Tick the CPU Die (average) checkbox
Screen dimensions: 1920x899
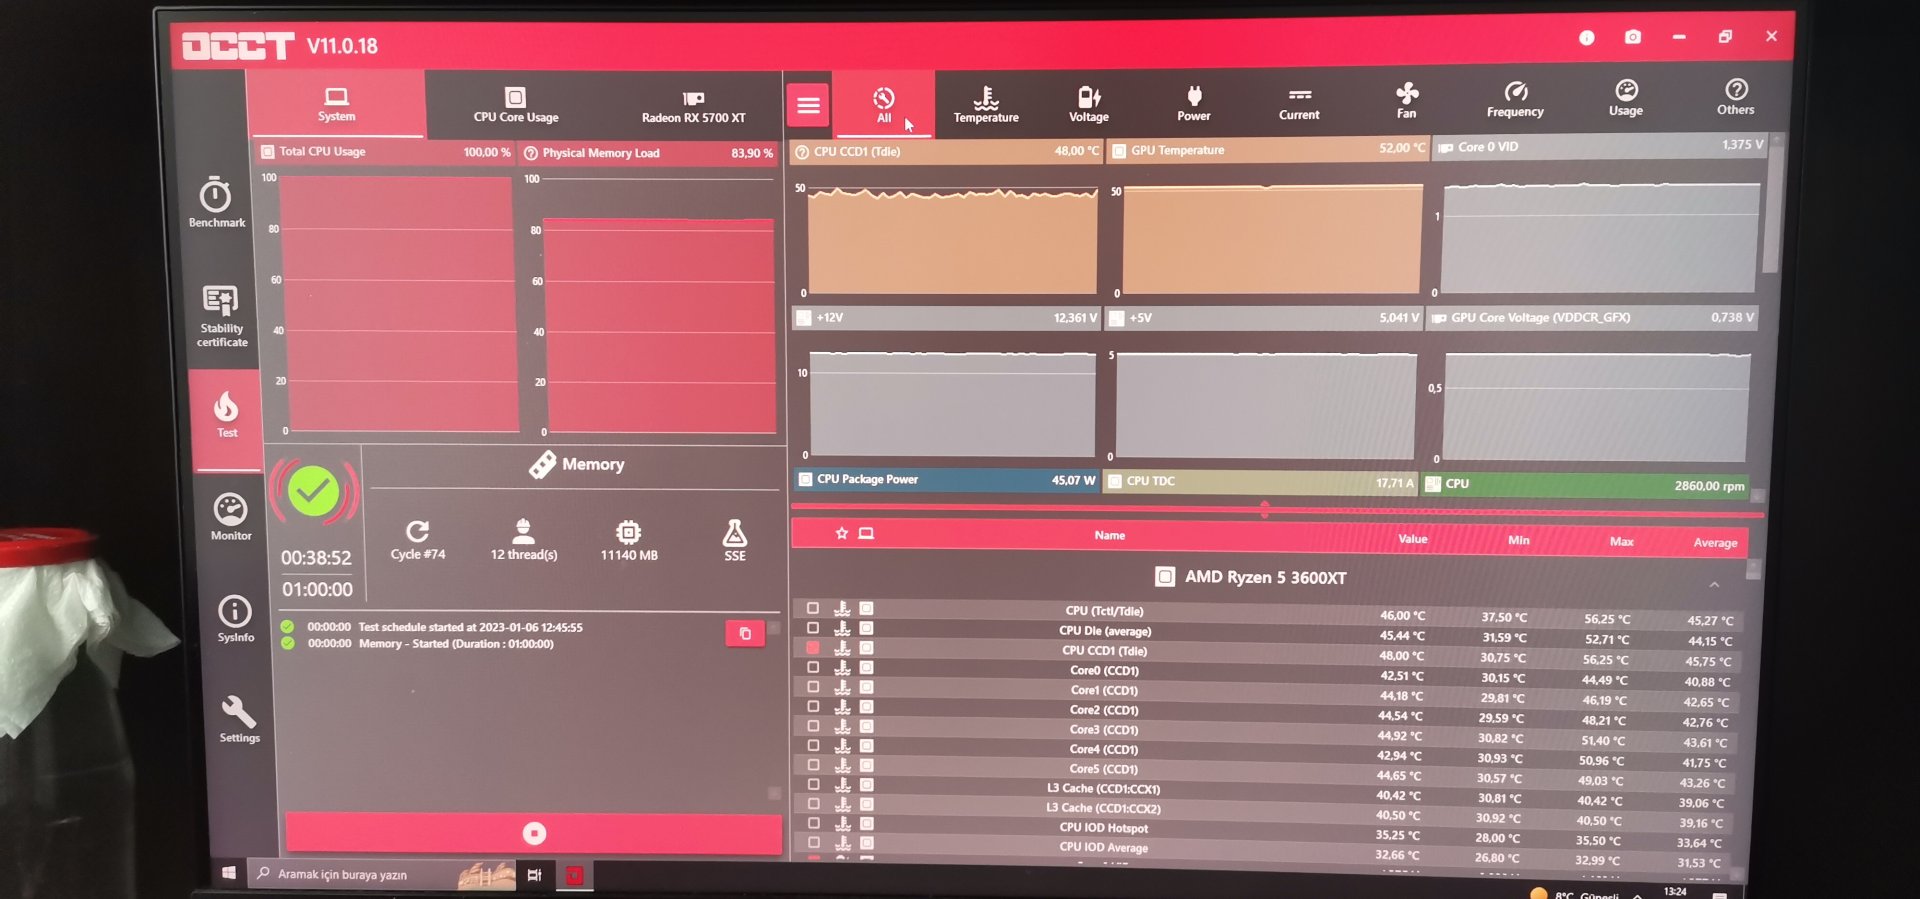[813, 628]
